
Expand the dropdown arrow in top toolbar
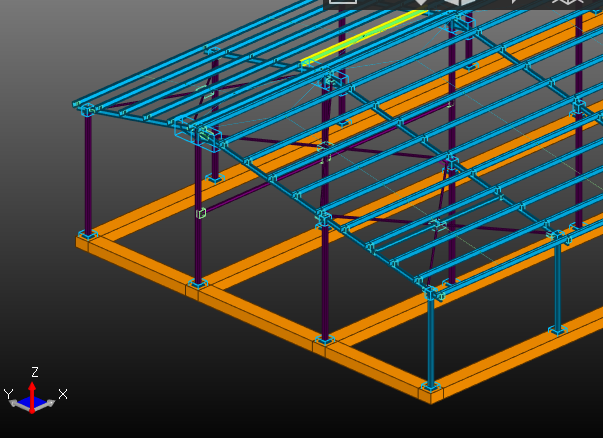tap(420, 3)
